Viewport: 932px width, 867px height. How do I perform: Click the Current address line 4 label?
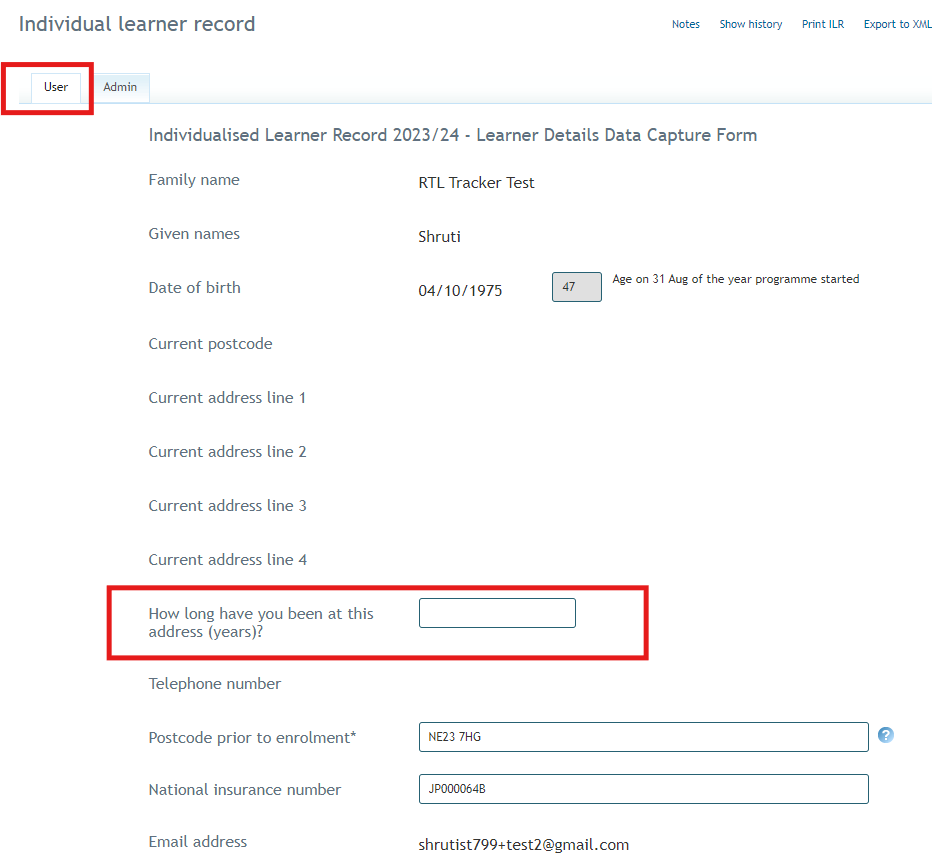click(227, 560)
